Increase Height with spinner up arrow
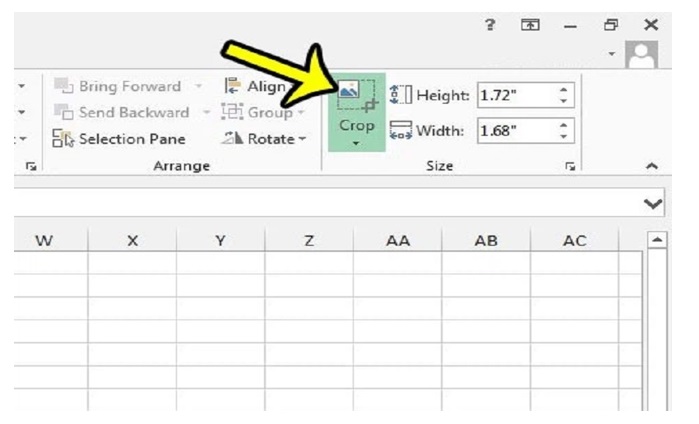Image resolution: width=699 pixels, height=424 pixels. point(565,91)
